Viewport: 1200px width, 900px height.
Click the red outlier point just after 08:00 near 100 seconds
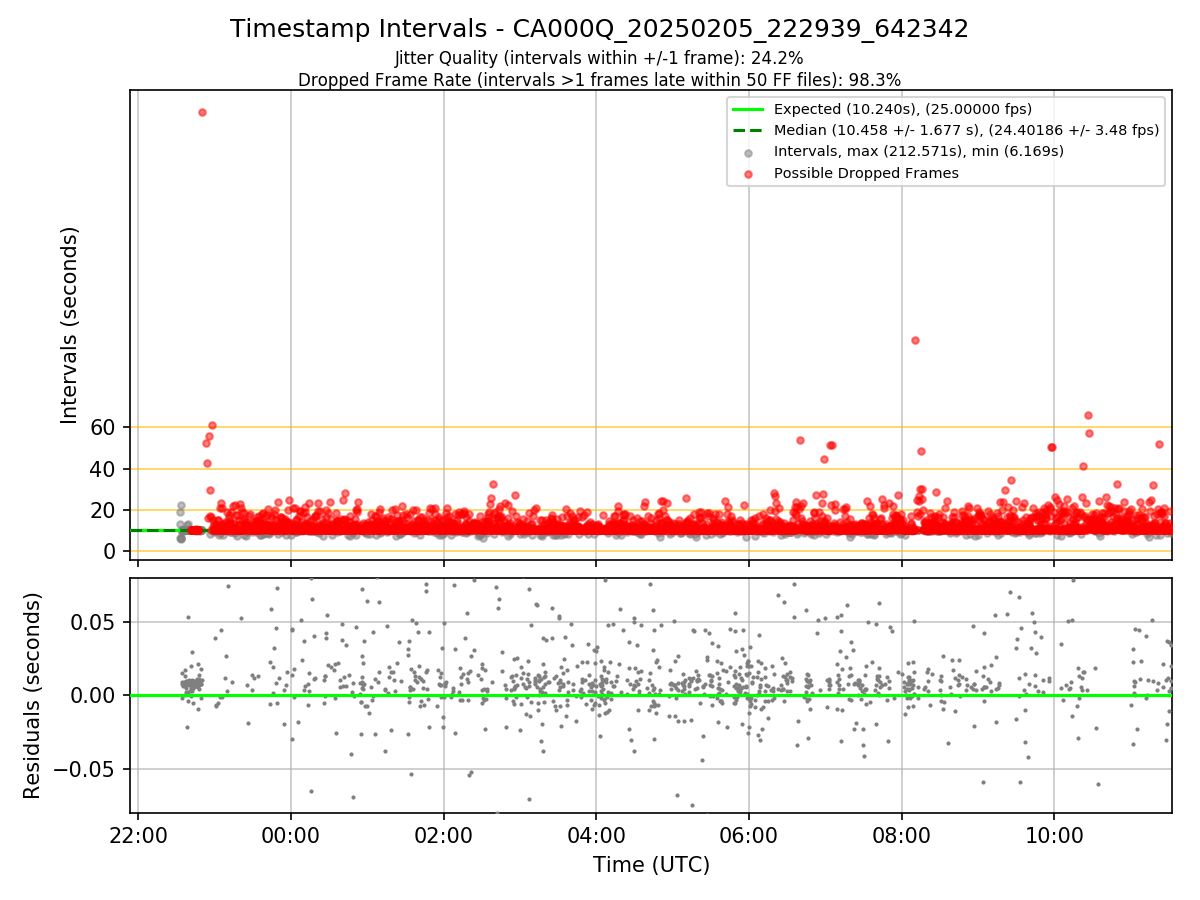pyautogui.click(x=915, y=340)
